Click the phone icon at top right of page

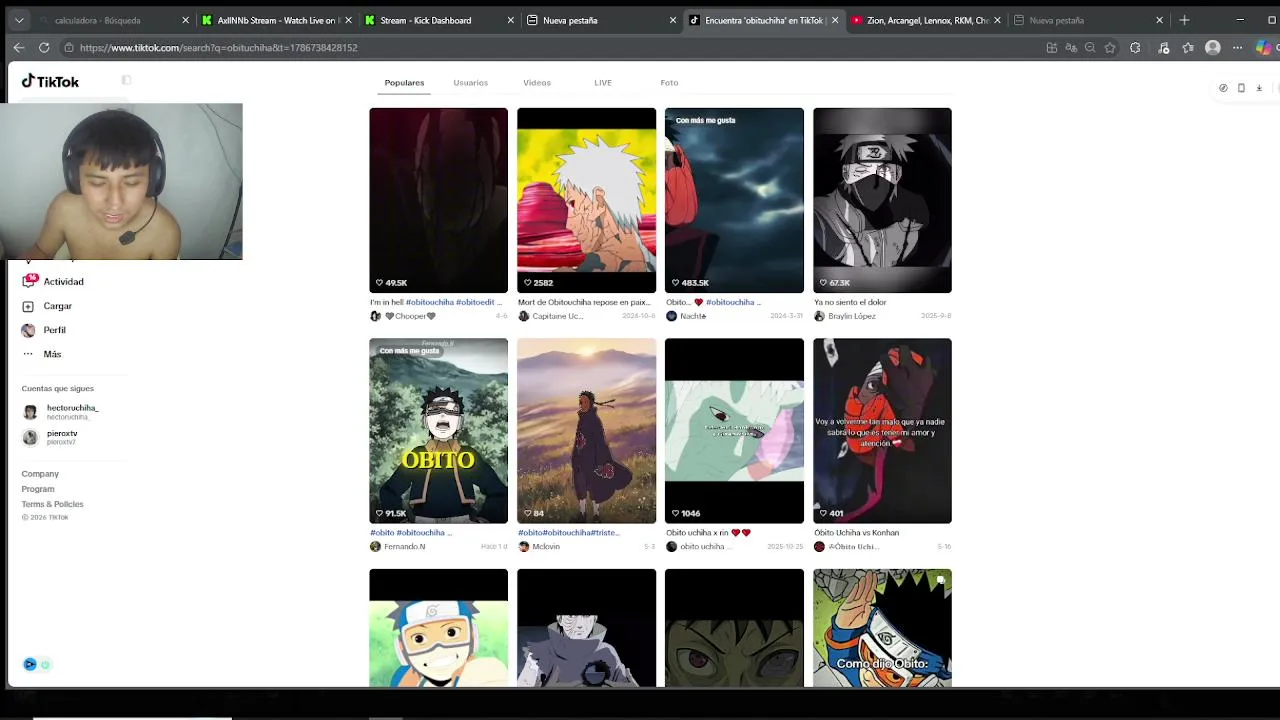coord(1241,88)
